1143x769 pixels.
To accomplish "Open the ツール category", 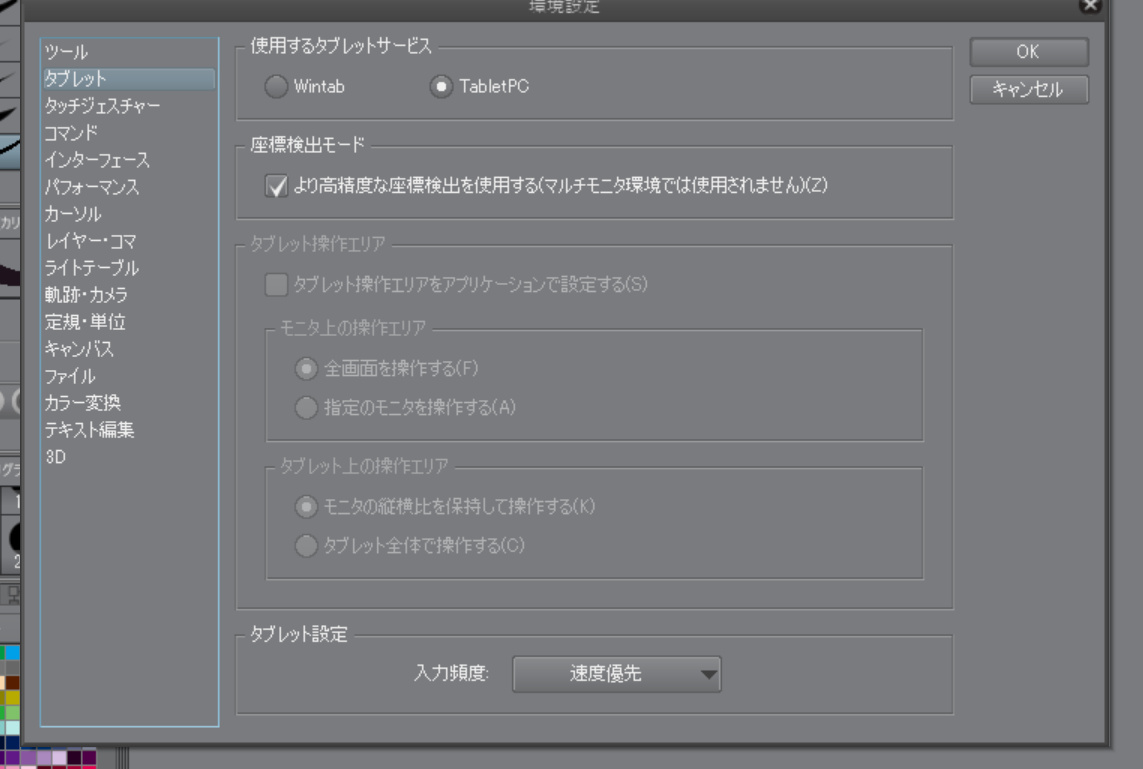I will pos(129,52).
